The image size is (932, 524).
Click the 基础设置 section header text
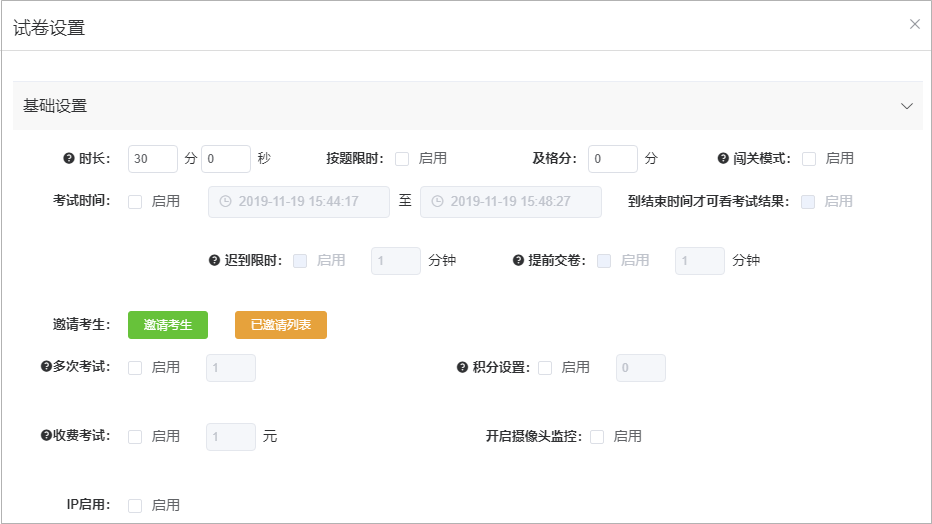(x=55, y=106)
